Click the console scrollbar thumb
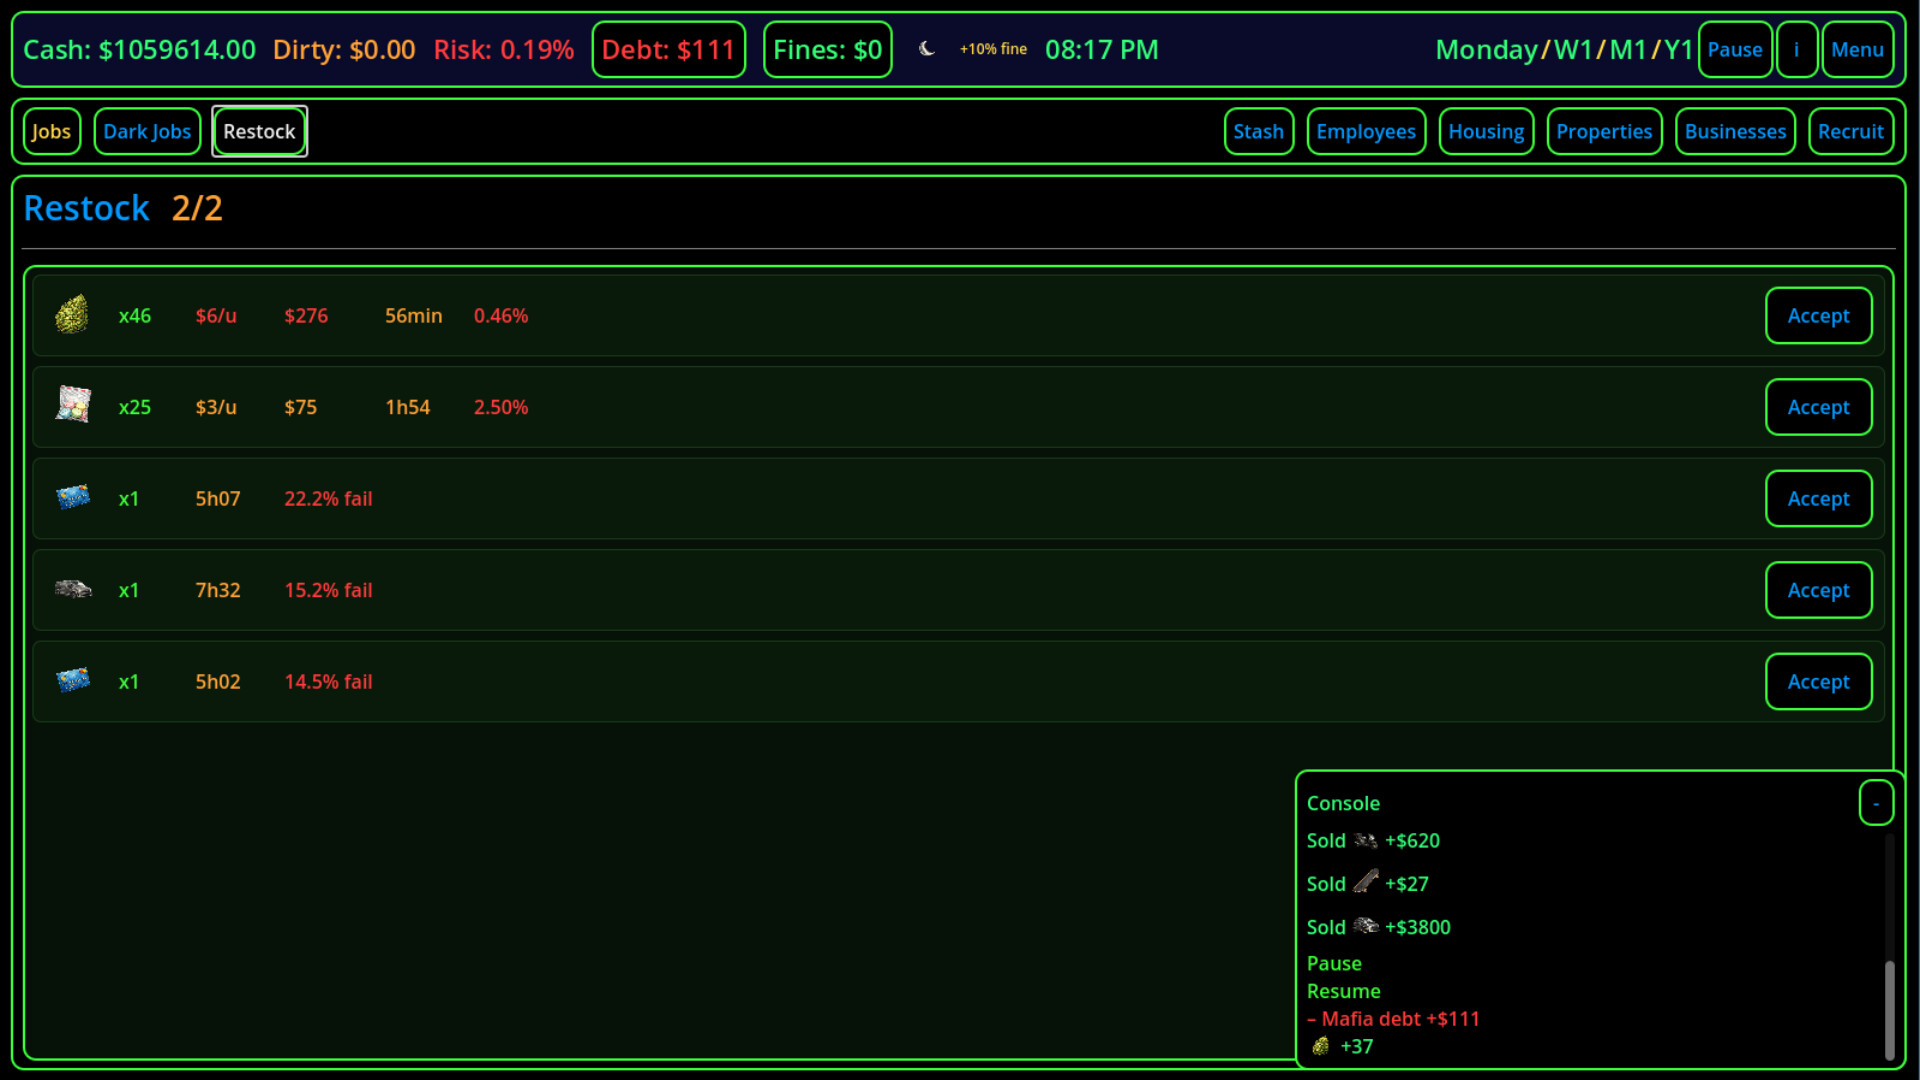This screenshot has width=1920, height=1080. pos(1889,1010)
